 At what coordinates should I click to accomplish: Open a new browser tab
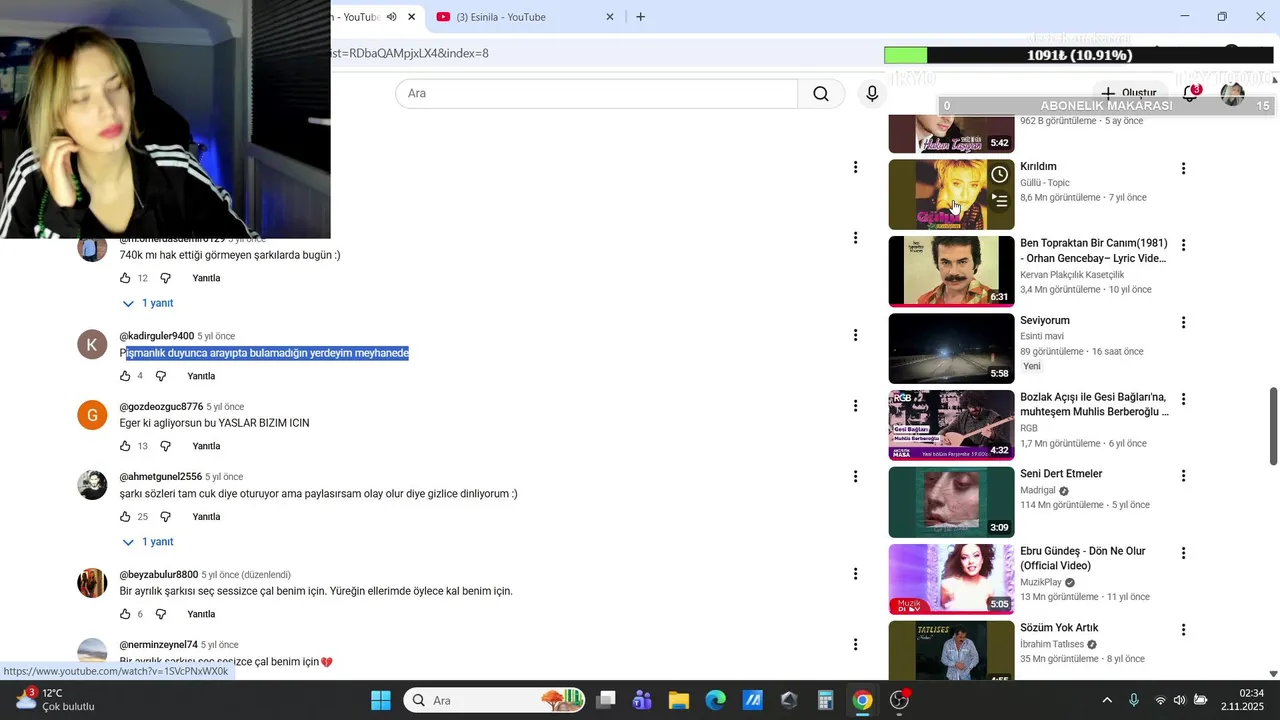pos(640,17)
